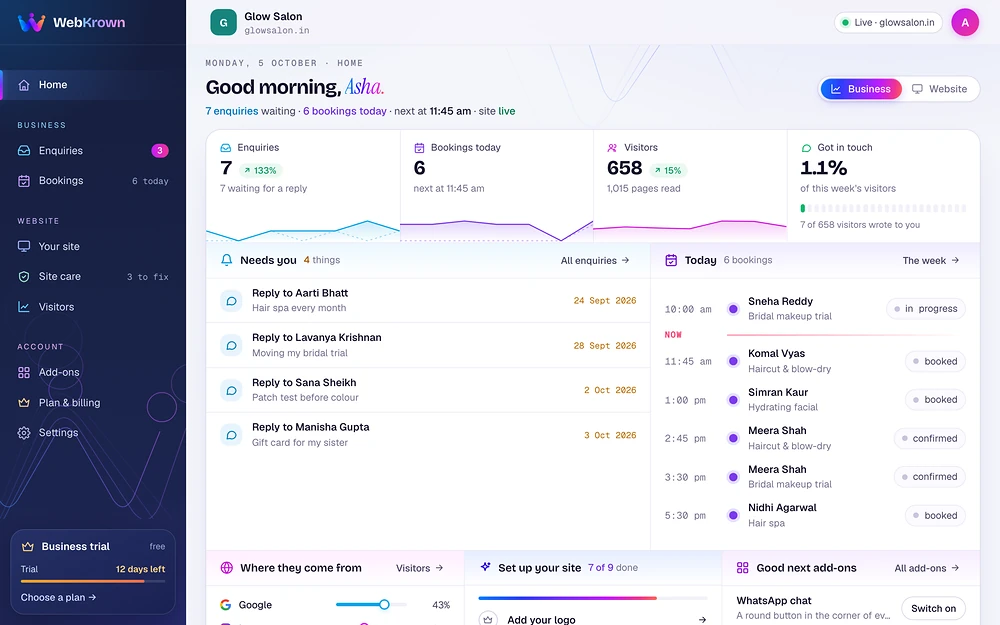Screen dimensions: 1000x625
Task: Click the 7 enquiries waiting link
Action: [232, 111]
